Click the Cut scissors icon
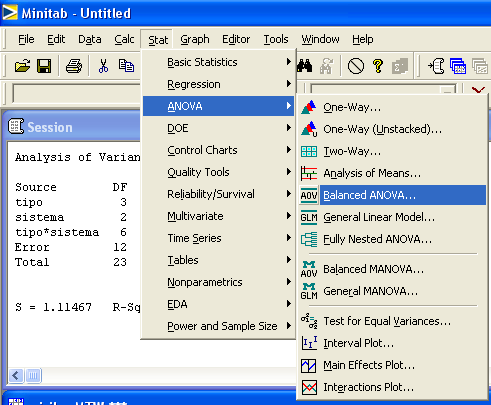This screenshot has width=491, height=405. (x=103, y=66)
